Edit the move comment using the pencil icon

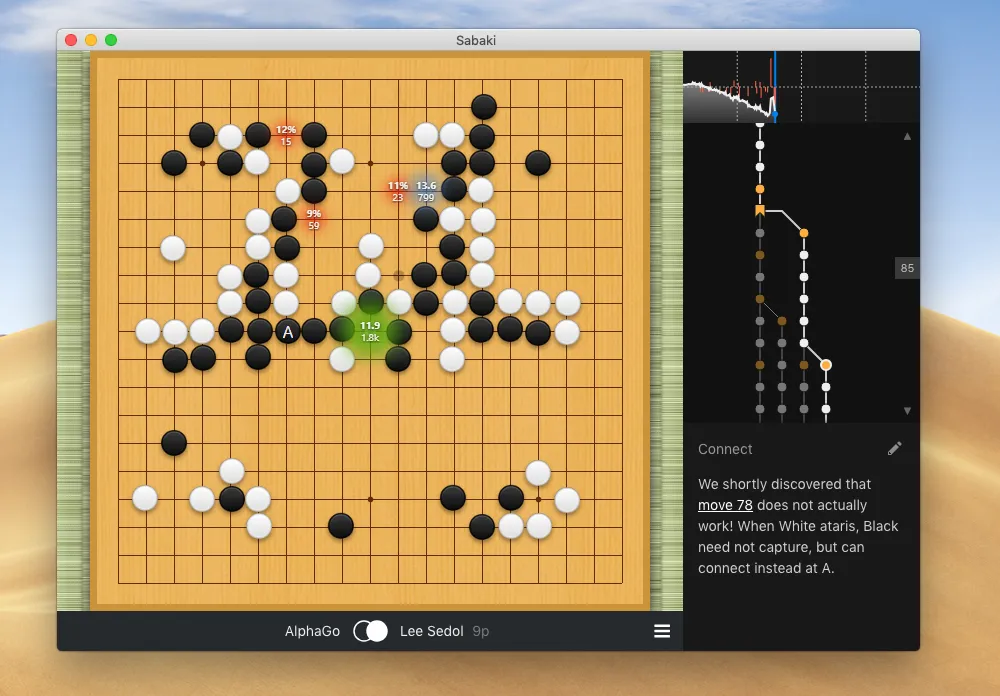click(894, 448)
